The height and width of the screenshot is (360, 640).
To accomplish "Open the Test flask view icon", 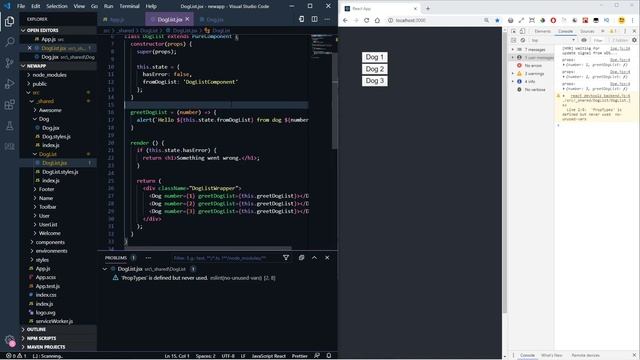I will 9,126.
